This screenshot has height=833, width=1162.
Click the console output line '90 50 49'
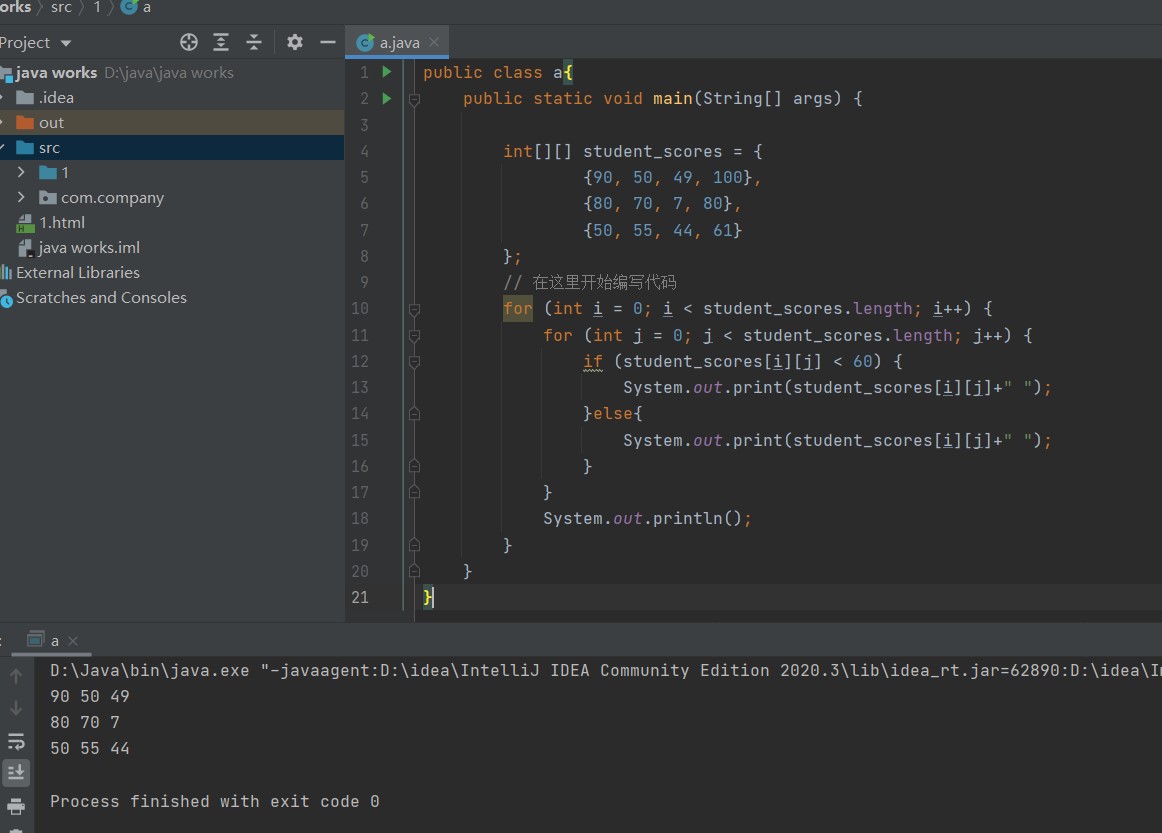coord(90,696)
